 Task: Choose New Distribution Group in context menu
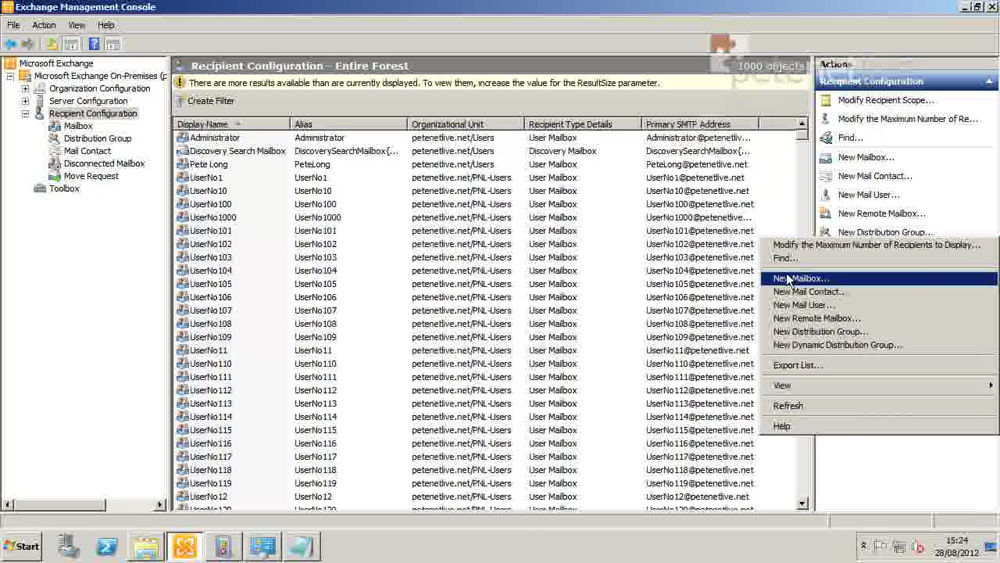click(879, 332)
